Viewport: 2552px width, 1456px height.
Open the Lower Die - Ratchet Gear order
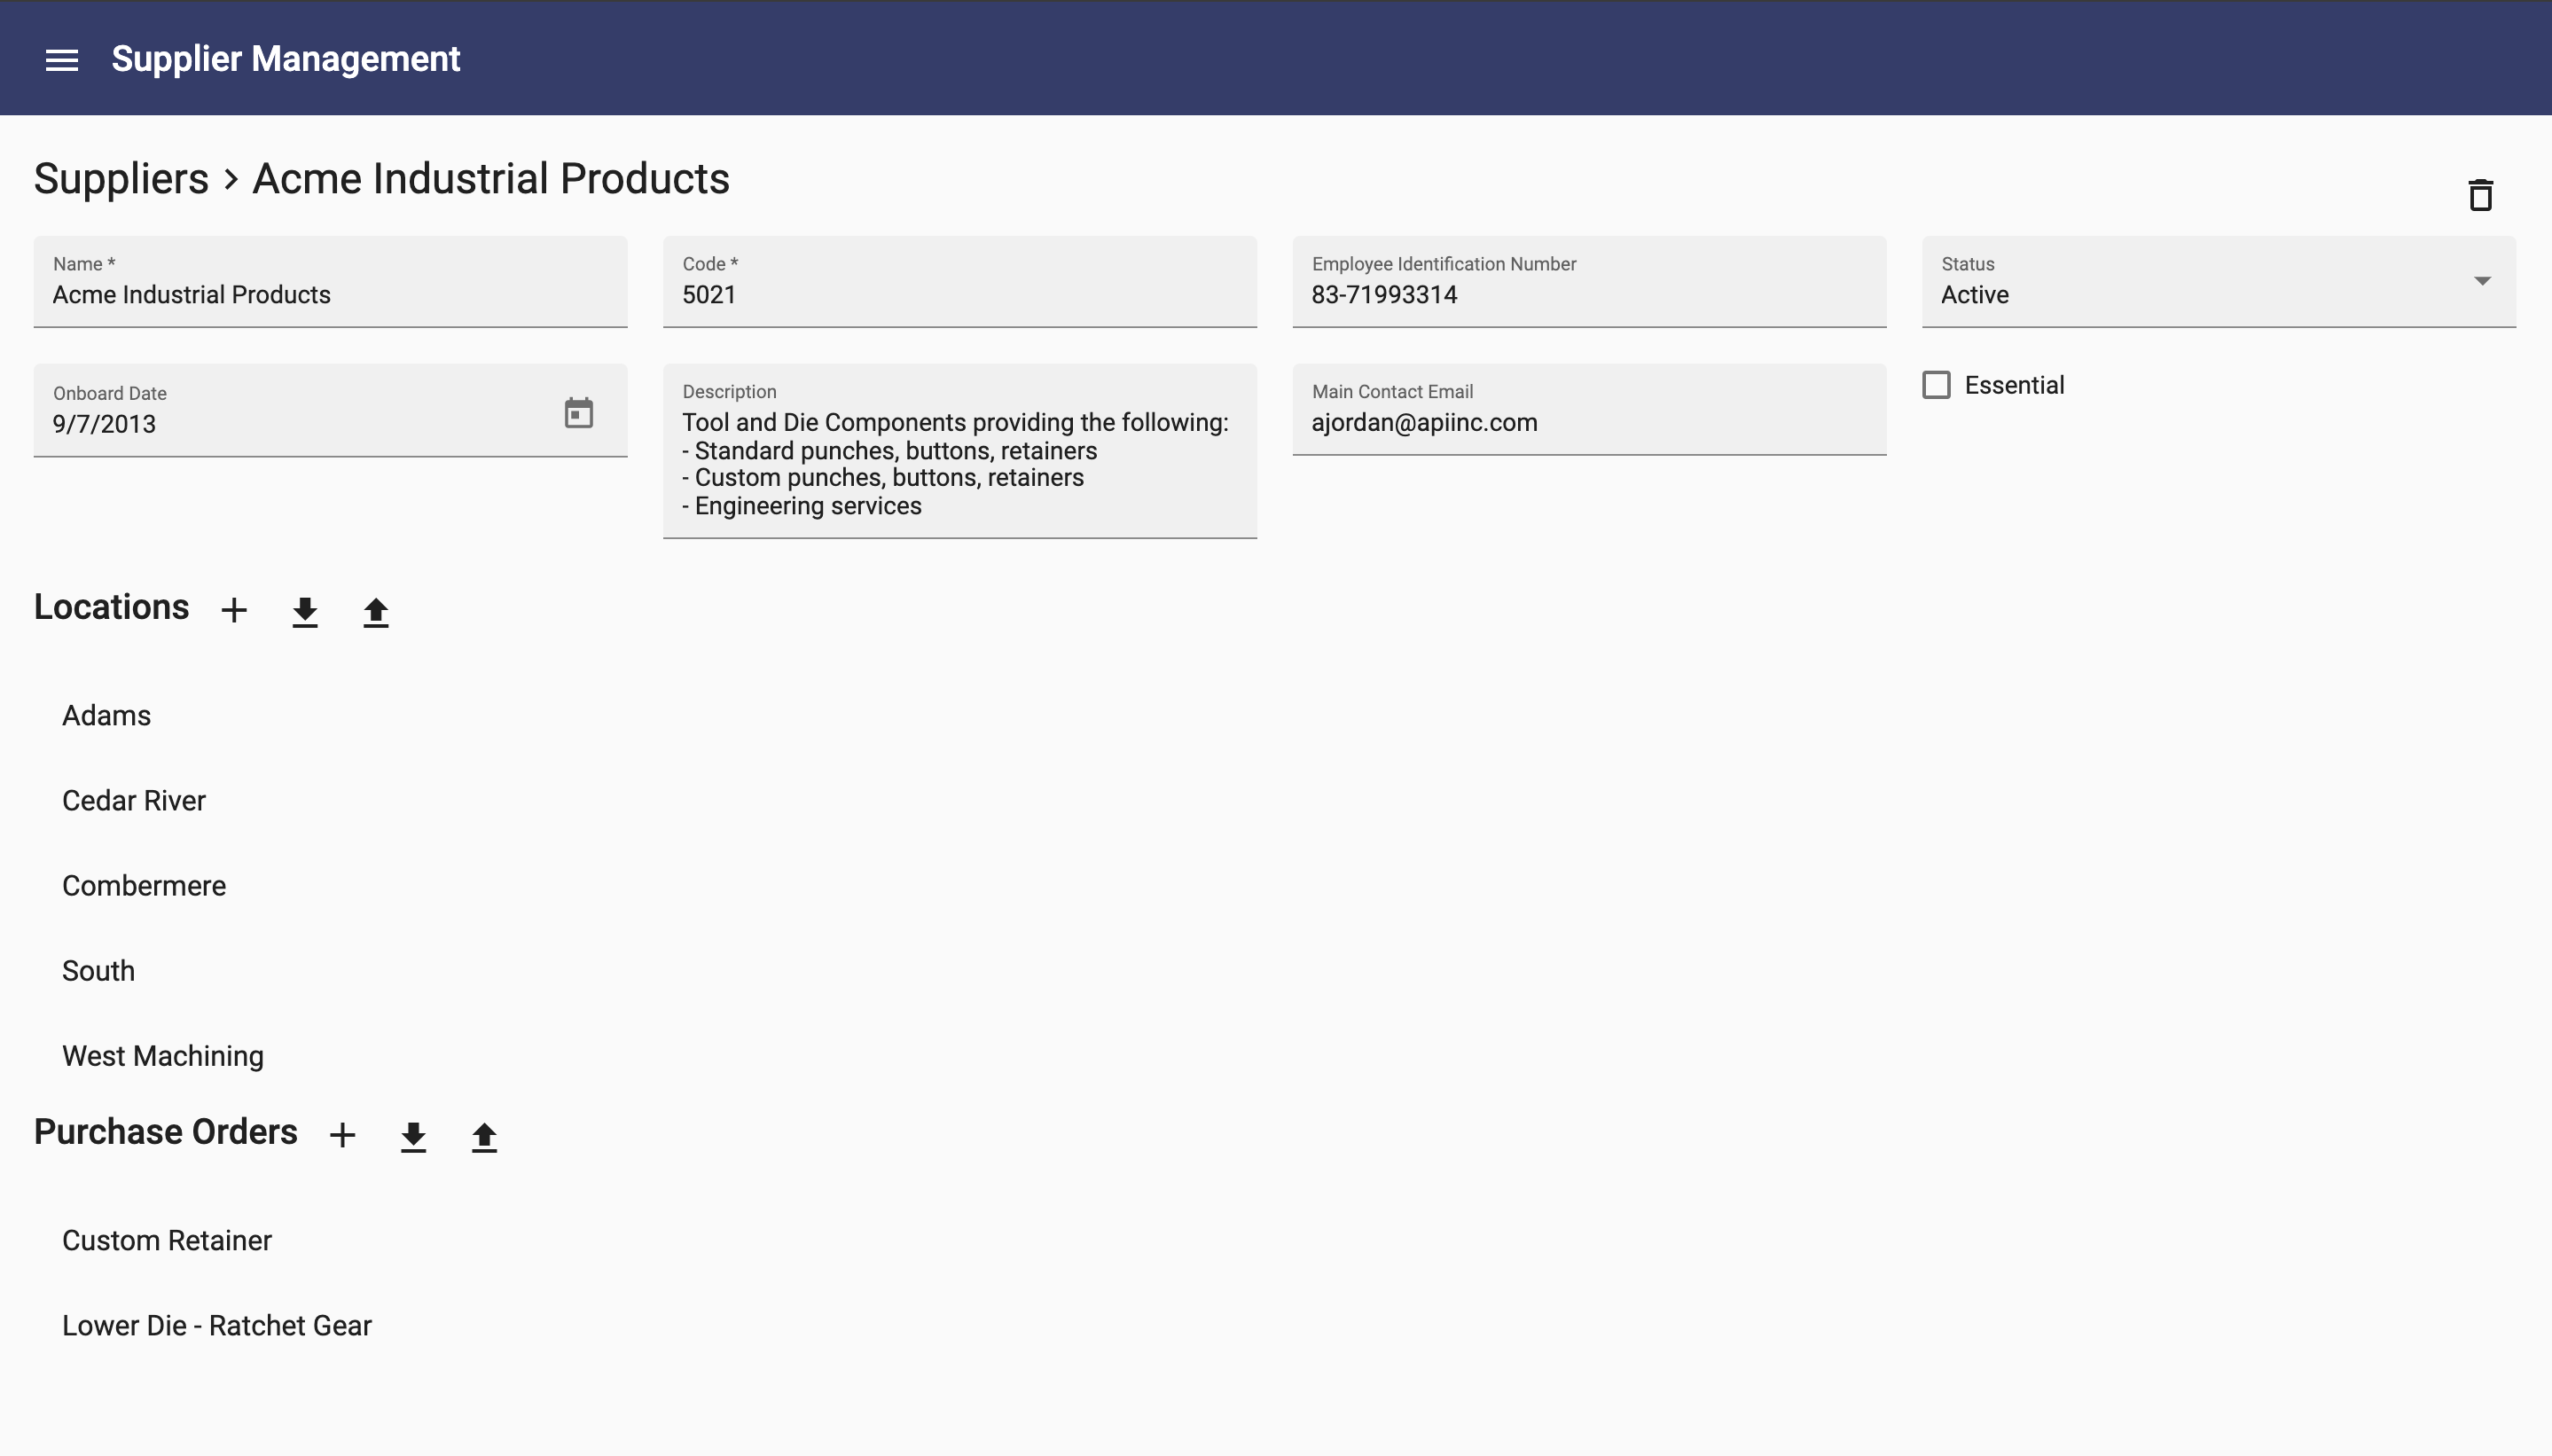point(215,1325)
